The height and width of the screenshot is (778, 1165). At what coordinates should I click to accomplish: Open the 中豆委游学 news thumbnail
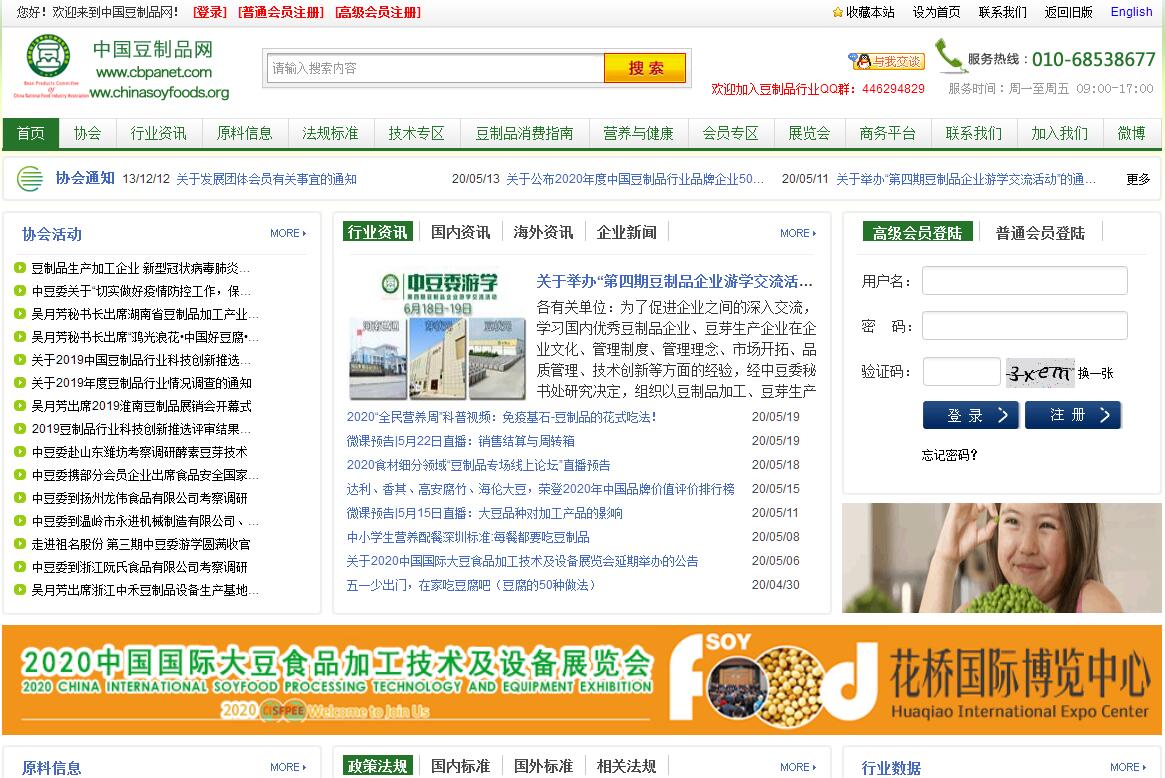(x=437, y=334)
